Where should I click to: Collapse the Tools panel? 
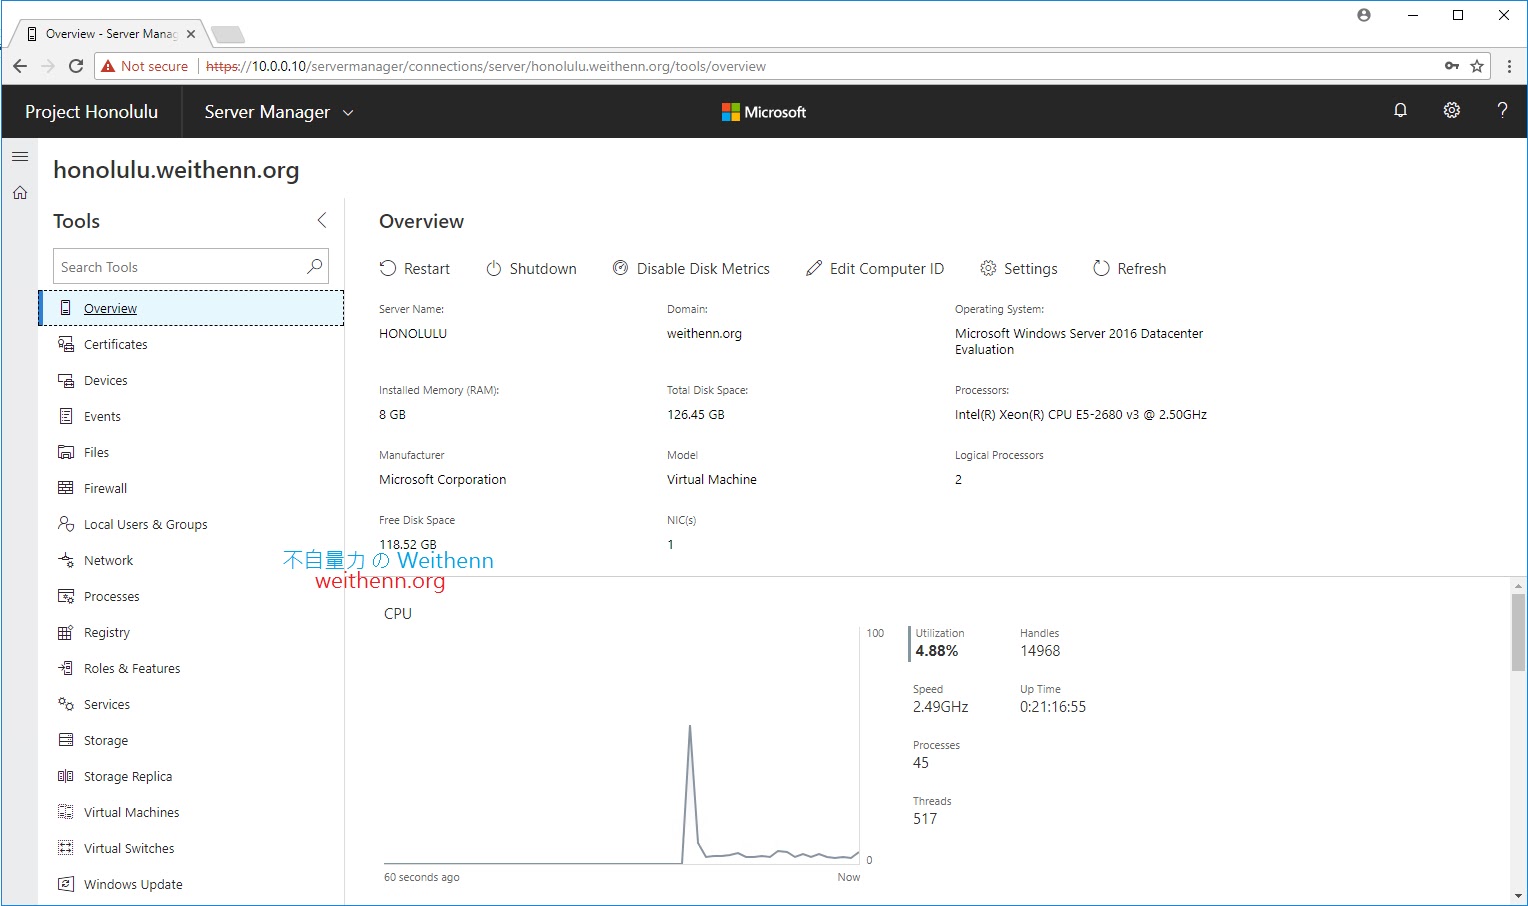point(321,220)
